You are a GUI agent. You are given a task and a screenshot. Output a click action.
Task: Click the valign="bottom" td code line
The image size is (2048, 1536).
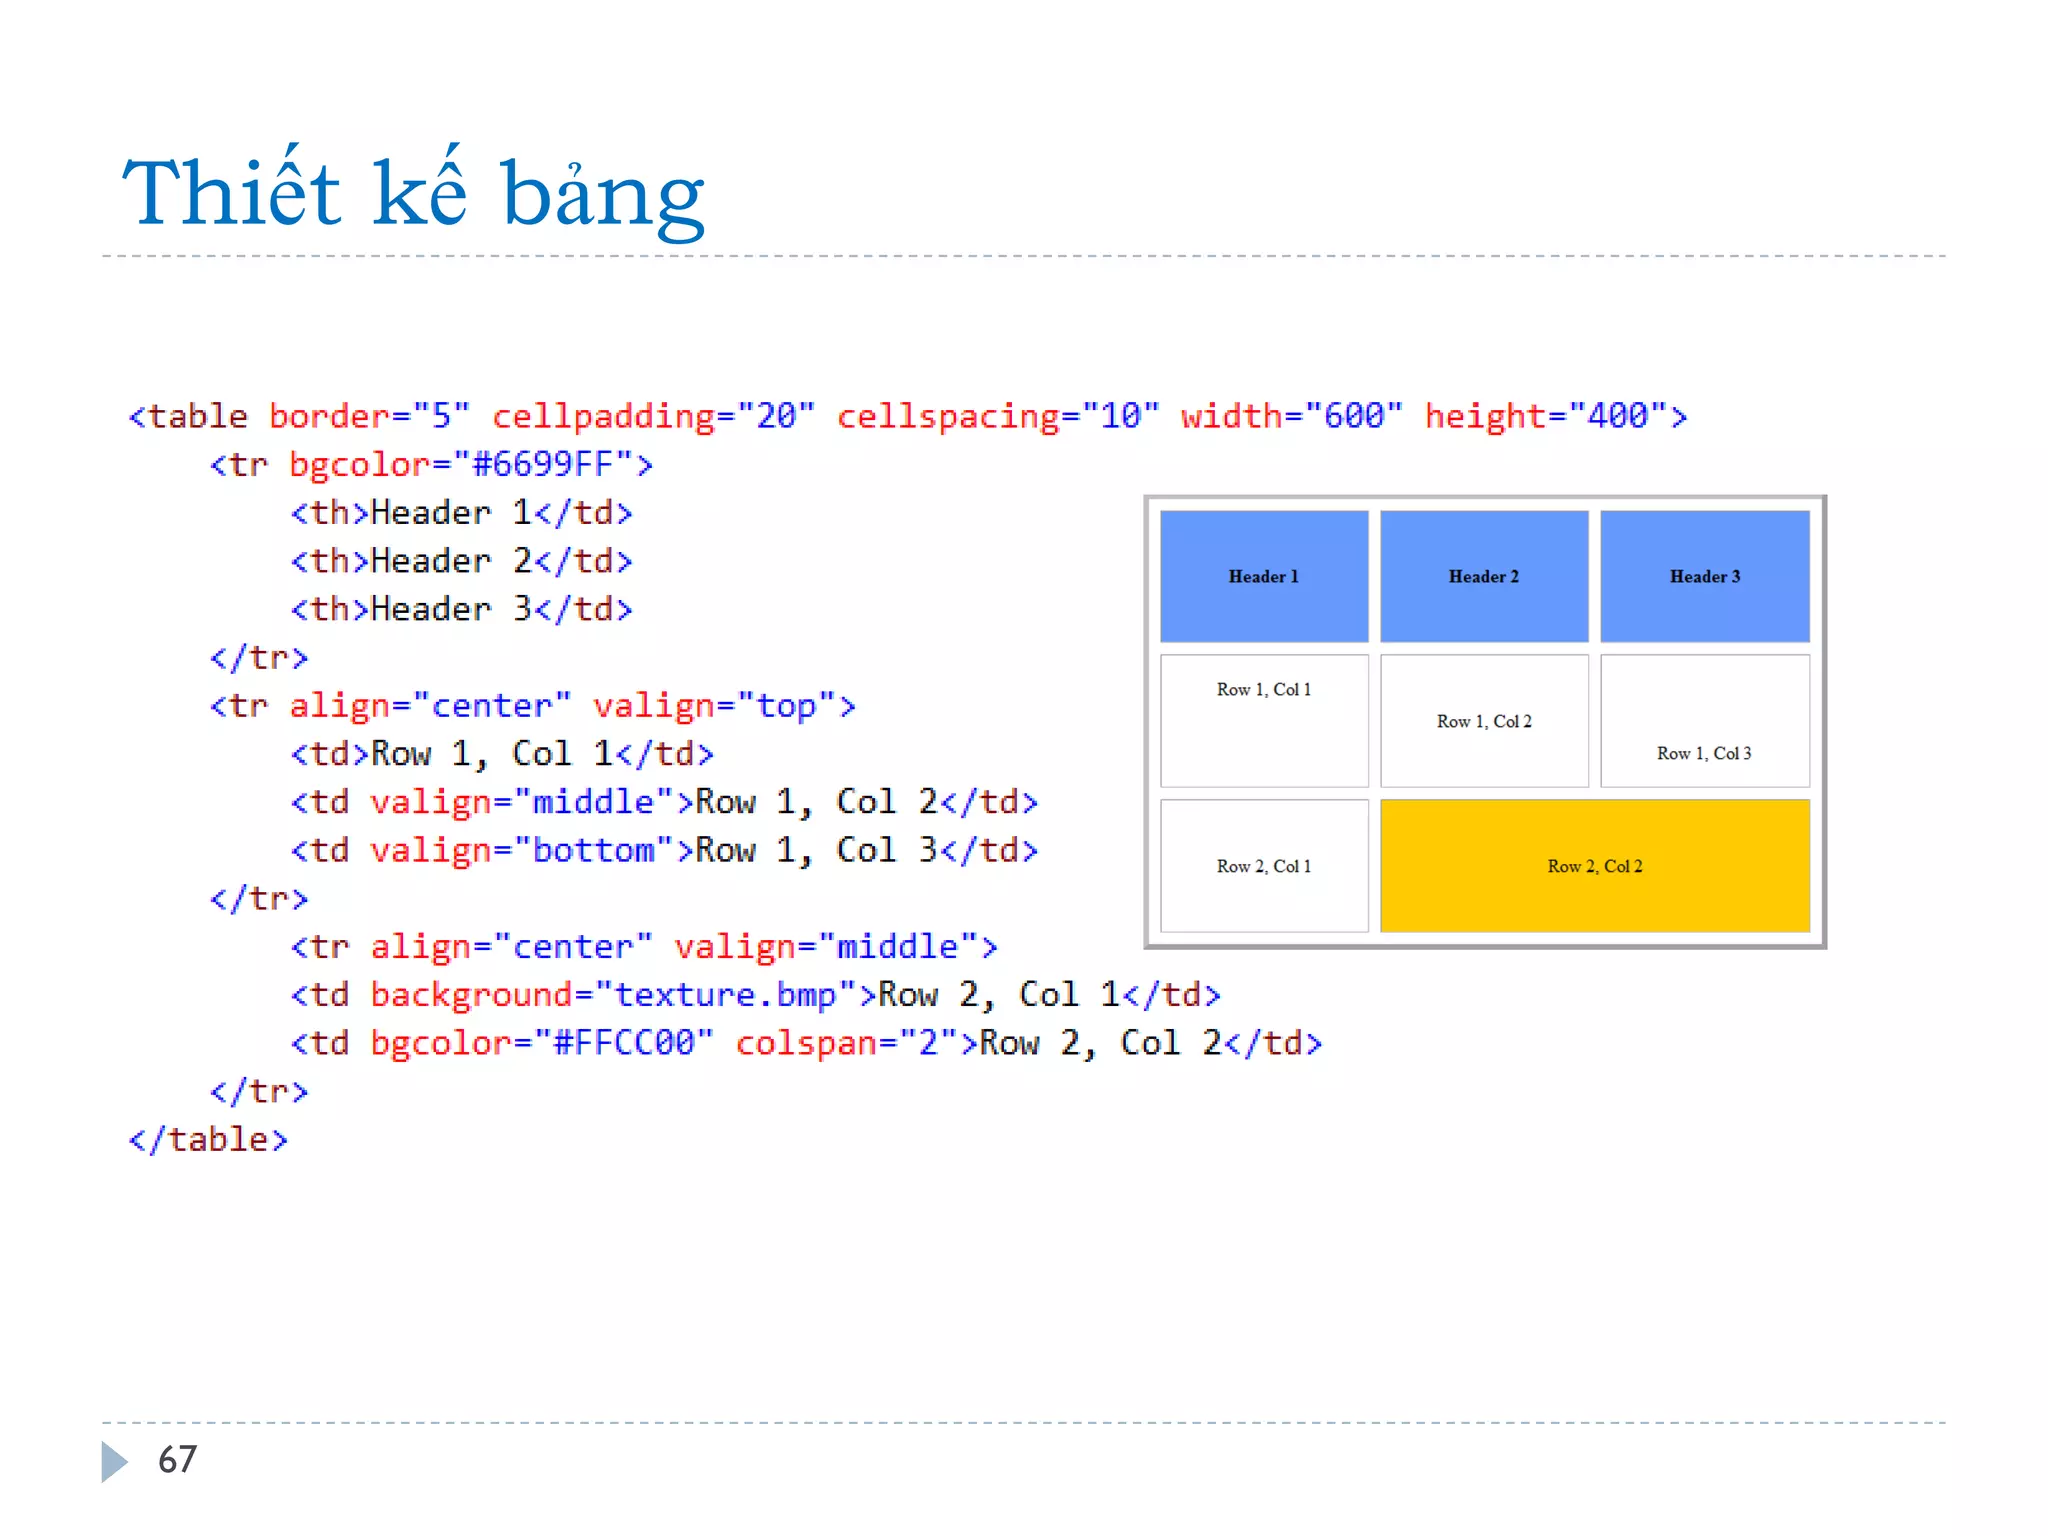[663, 850]
